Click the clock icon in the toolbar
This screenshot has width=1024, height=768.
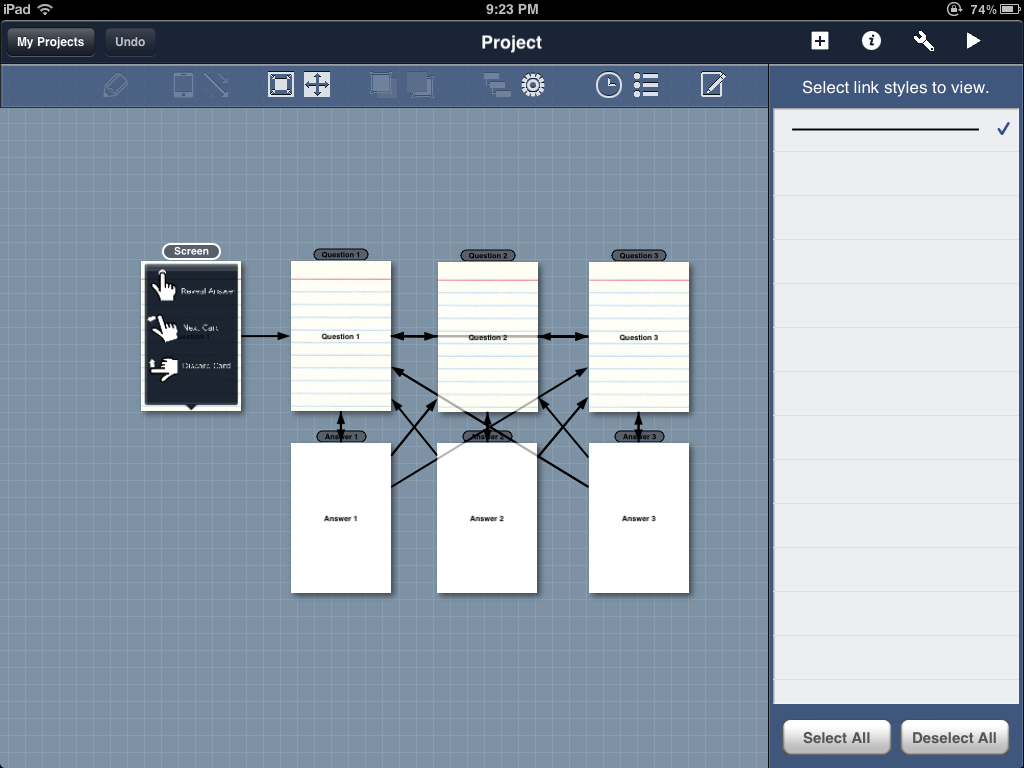click(x=608, y=86)
